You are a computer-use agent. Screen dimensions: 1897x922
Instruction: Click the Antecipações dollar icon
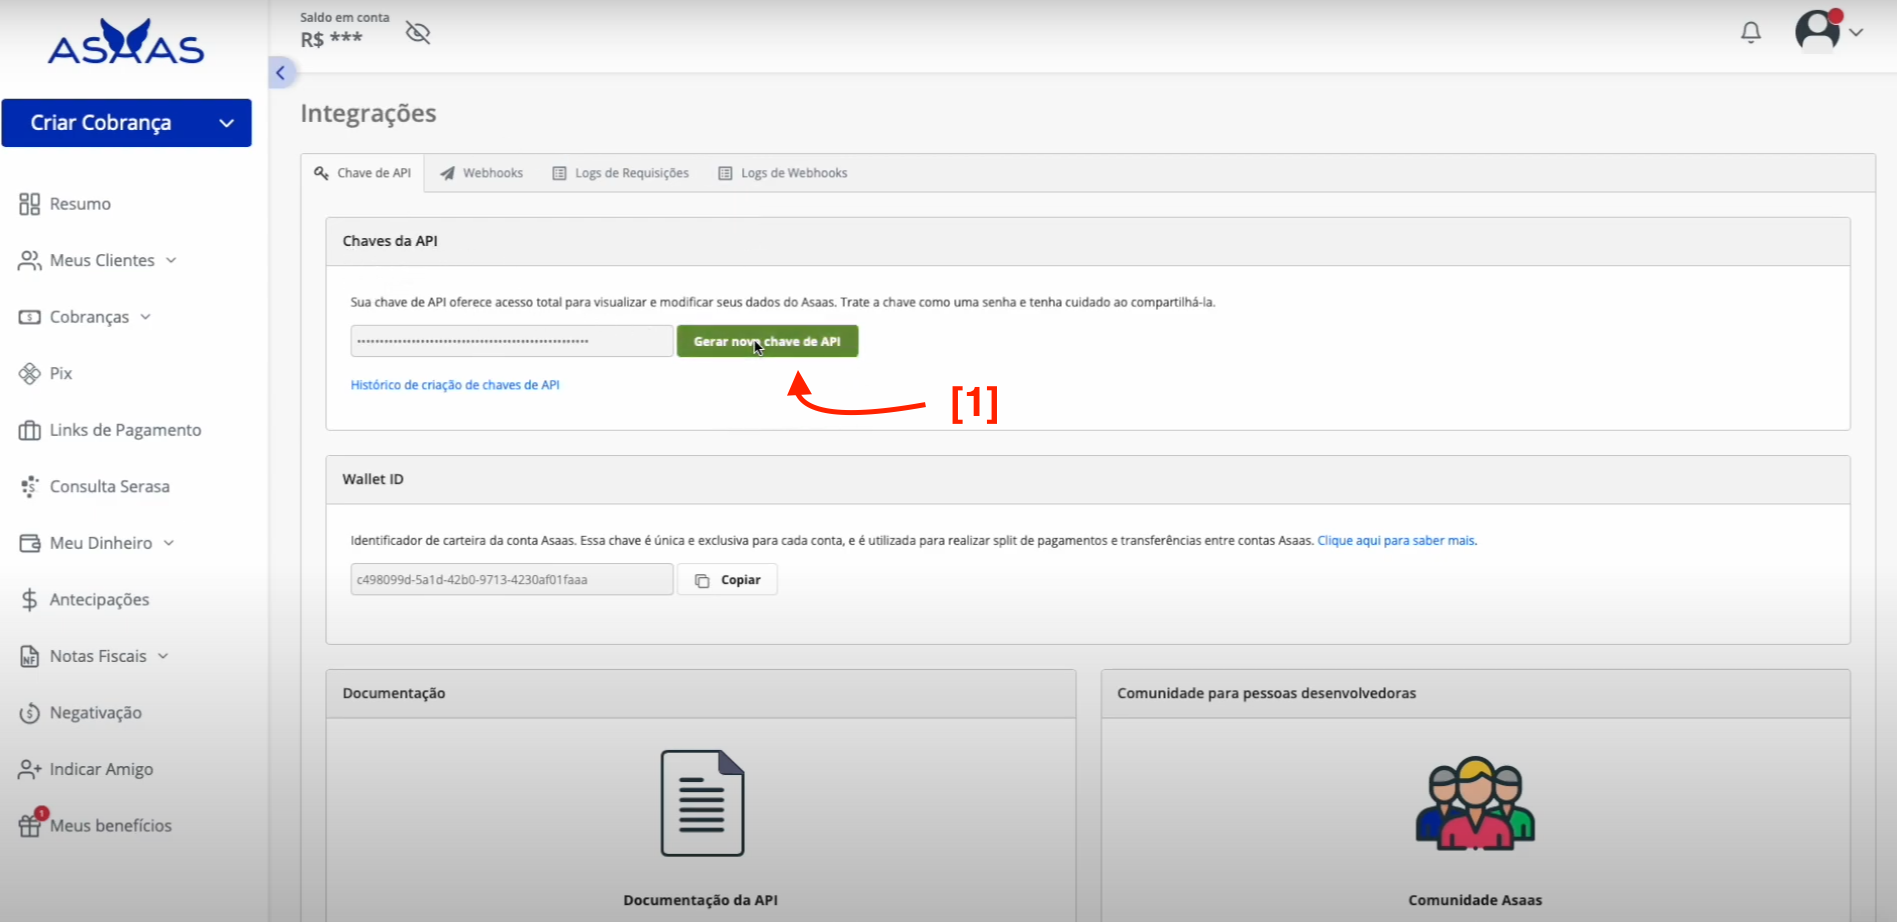coord(30,600)
